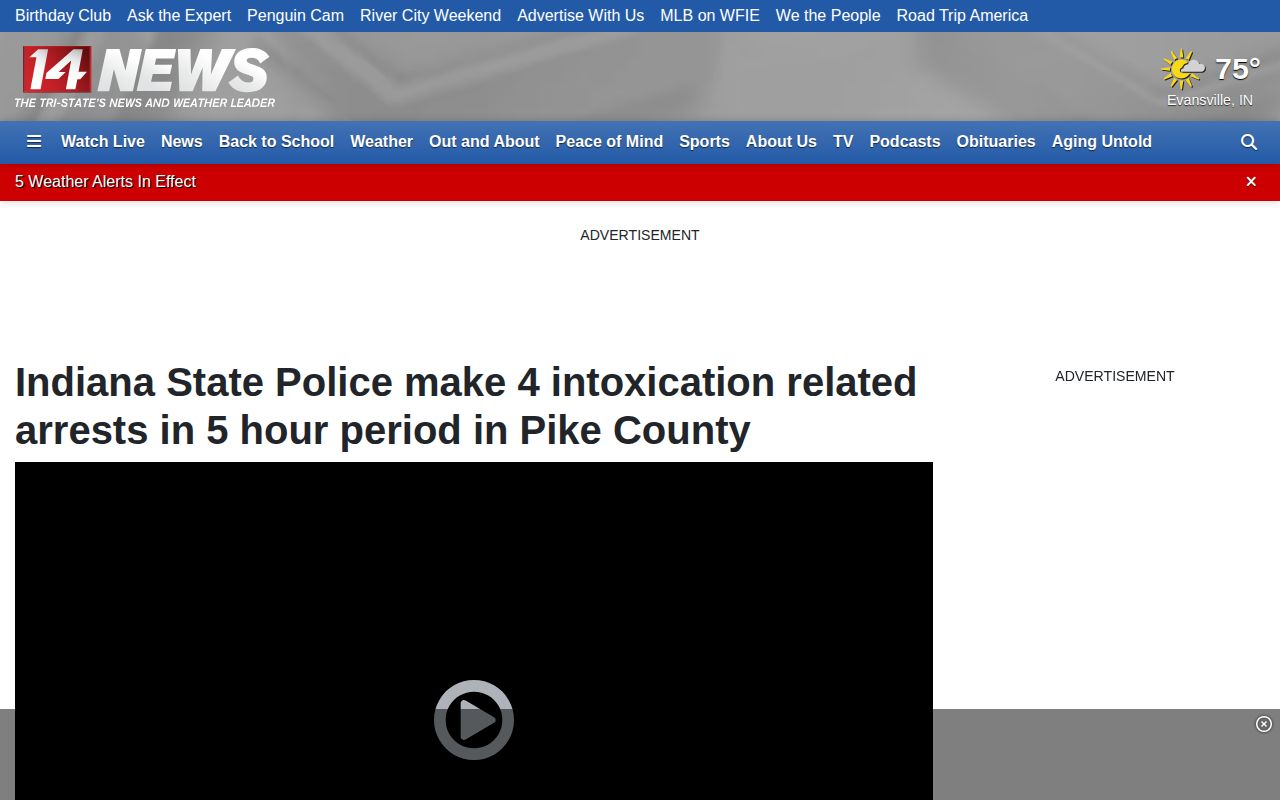The image size is (1280, 800).
Task: Go to Obituaries section
Action: pos(996,142)
